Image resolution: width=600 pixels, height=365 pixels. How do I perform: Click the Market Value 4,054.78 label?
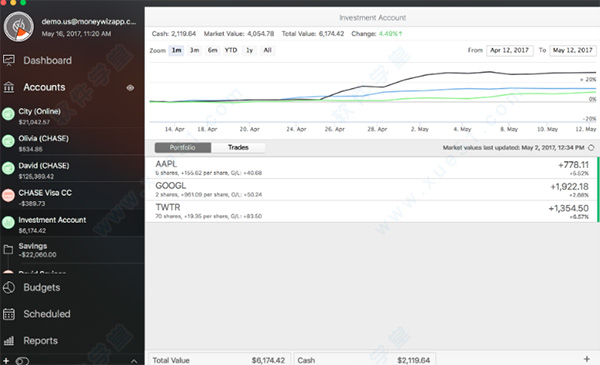(x=239, y=34)
